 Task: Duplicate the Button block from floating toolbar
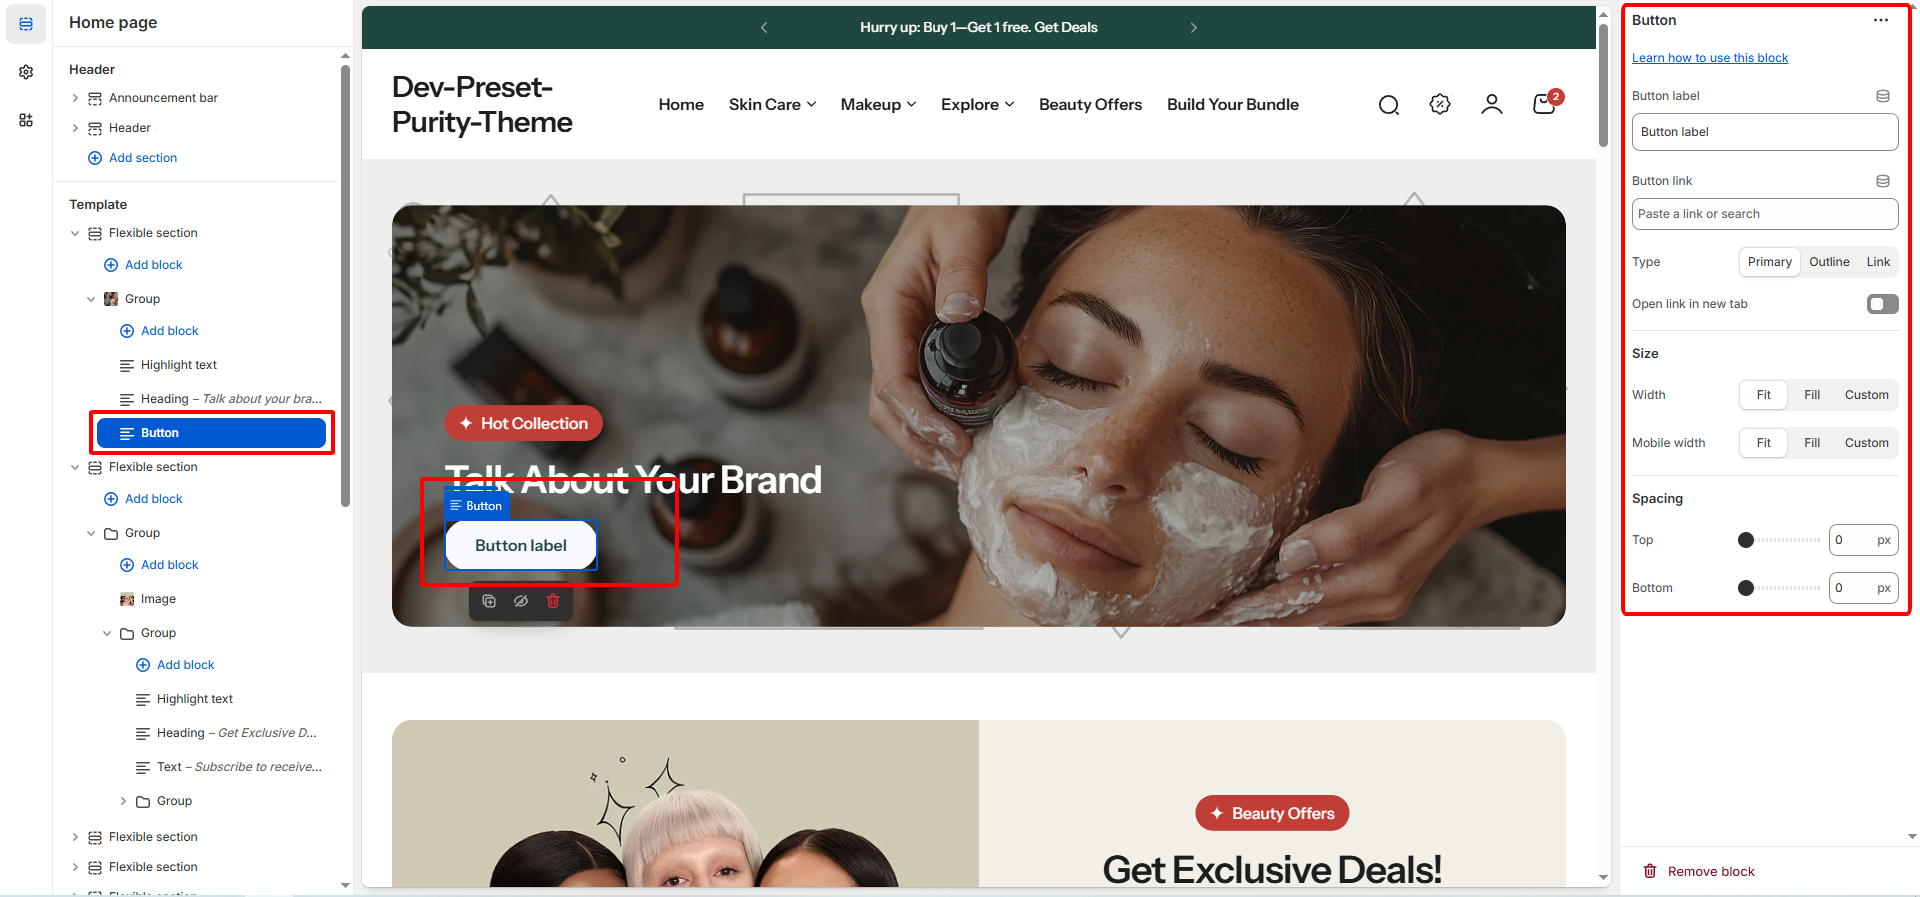(489, 601)
